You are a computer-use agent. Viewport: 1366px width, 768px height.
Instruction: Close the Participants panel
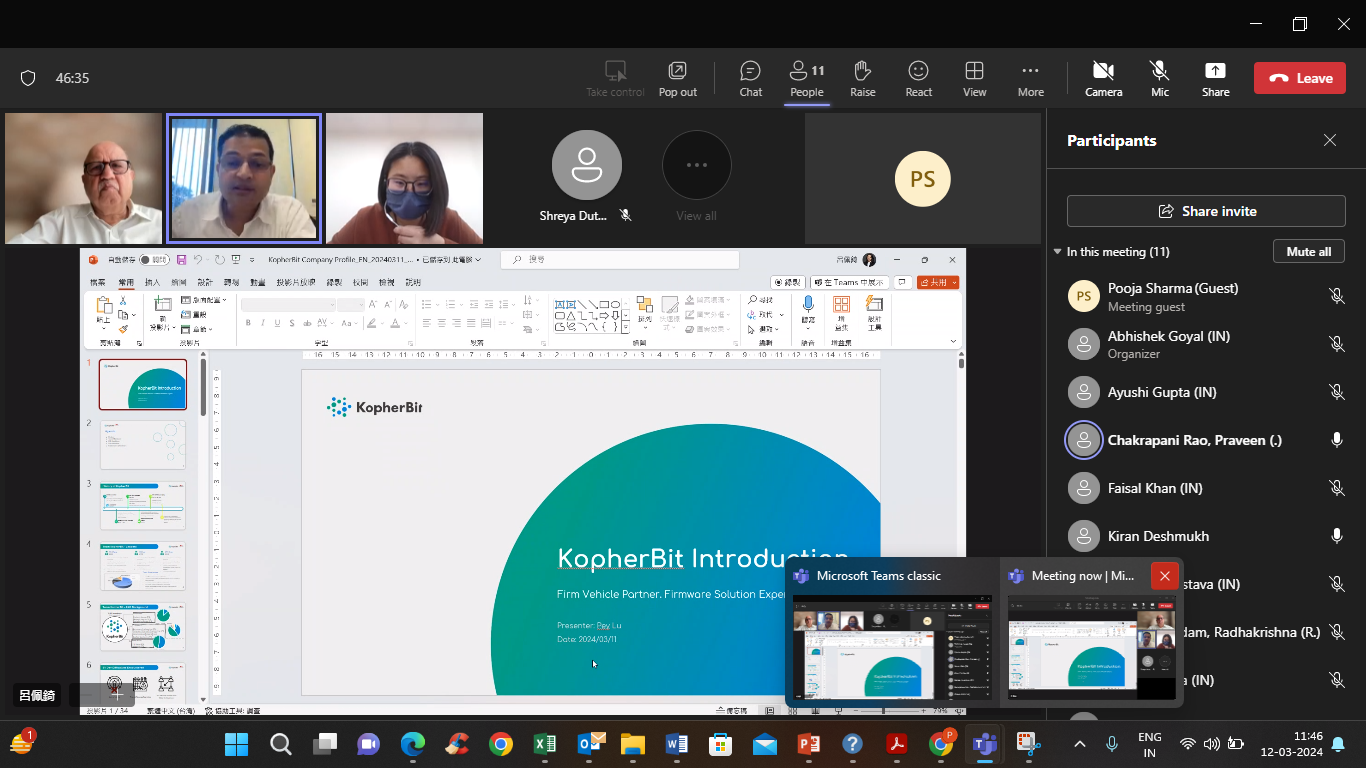(x=1329, y=141)
